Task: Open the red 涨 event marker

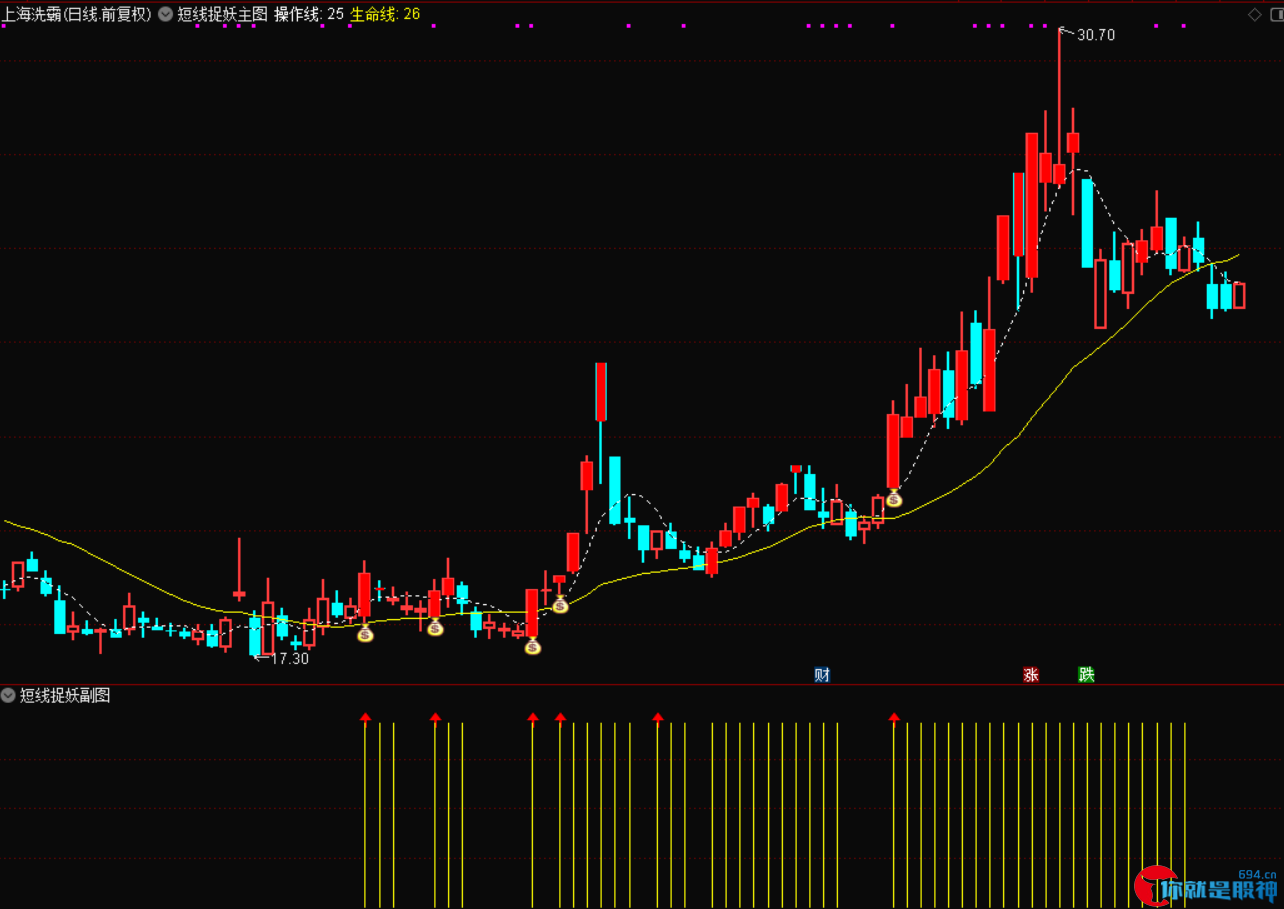Action: [1031, 675]
